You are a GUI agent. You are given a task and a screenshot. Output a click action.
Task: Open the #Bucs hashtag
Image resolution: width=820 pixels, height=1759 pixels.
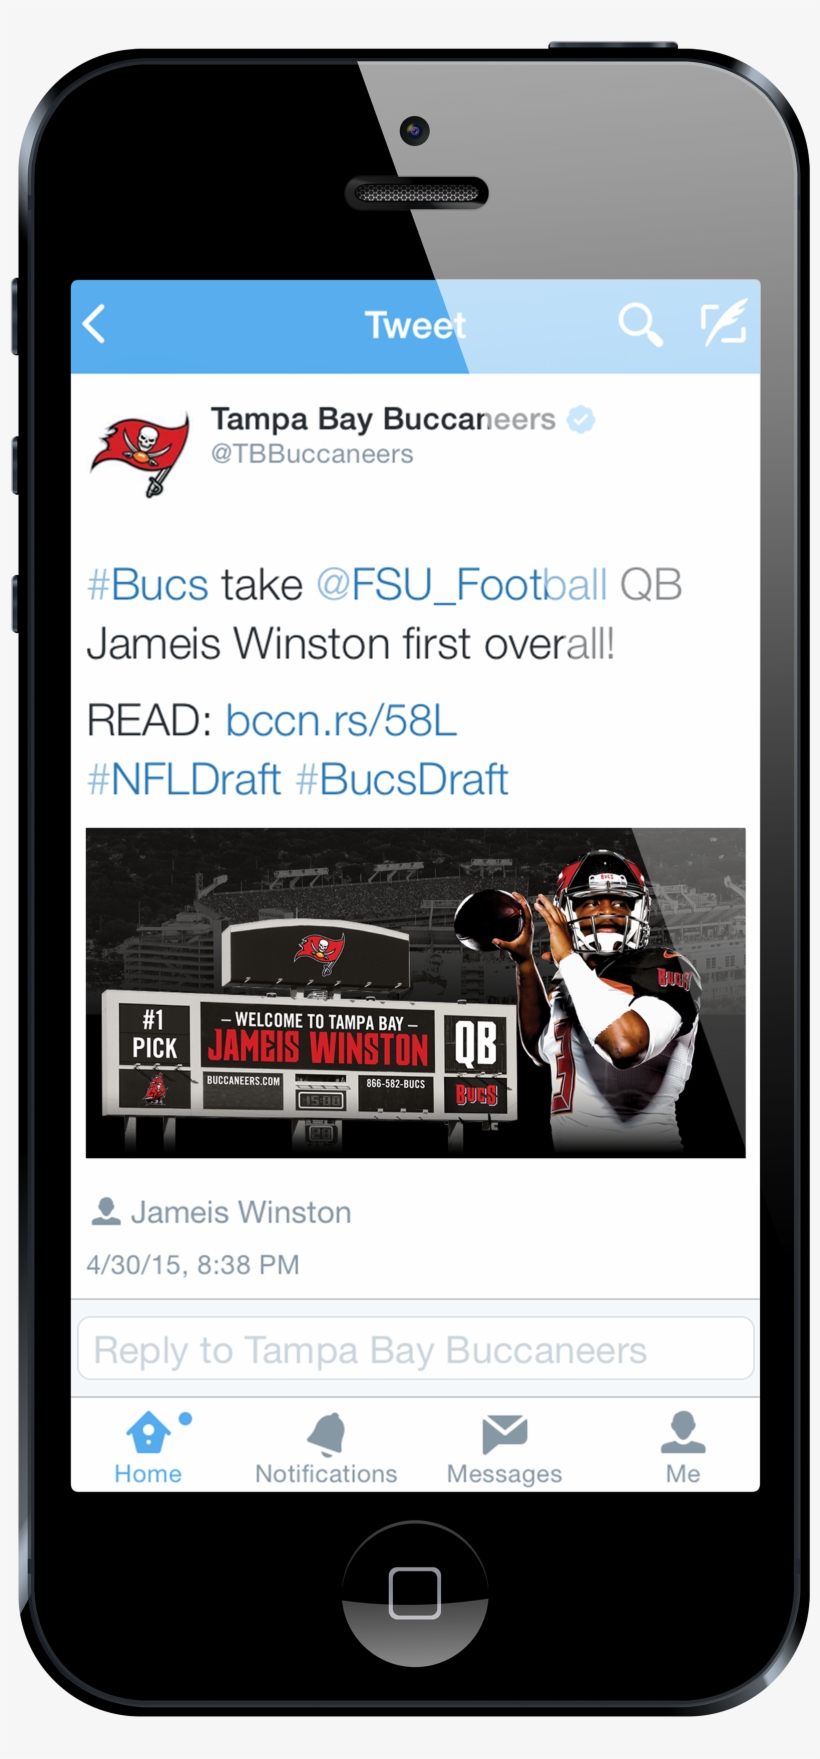pyautogui.click(x=148, y=585)
